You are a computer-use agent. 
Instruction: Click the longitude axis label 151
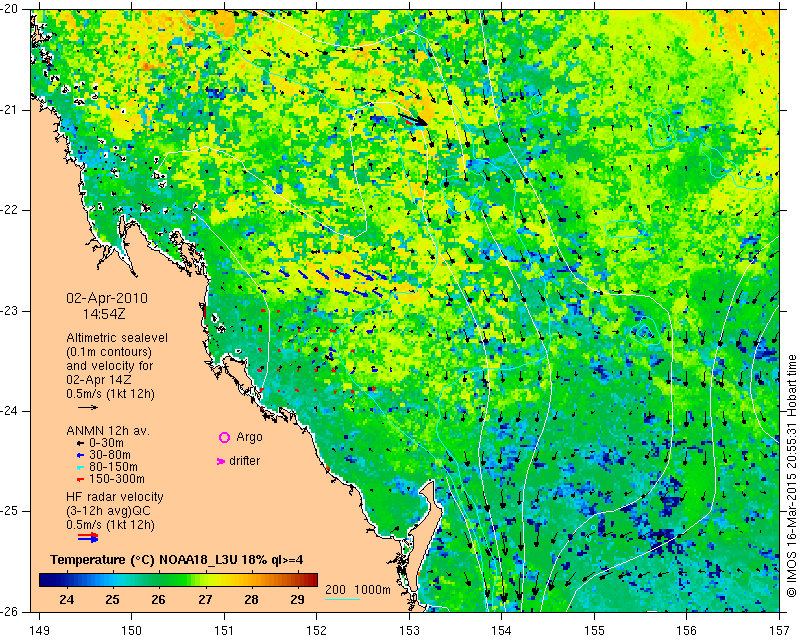[224, 631]
